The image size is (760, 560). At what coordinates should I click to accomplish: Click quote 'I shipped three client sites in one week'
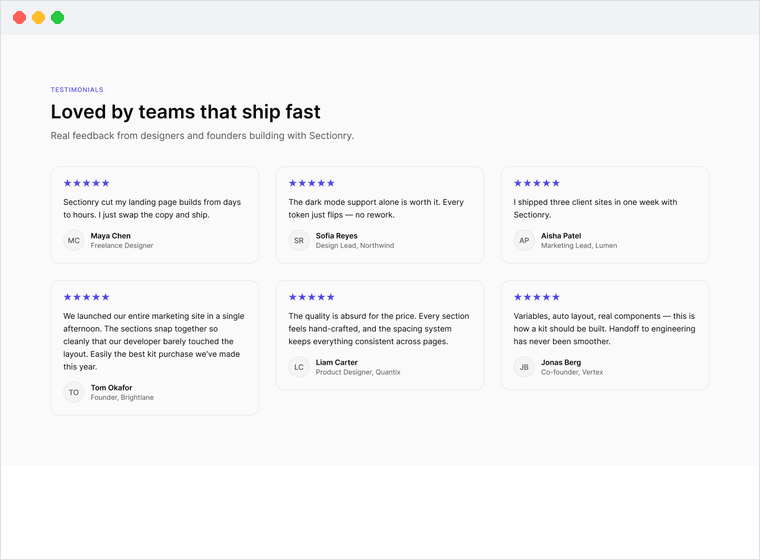tap(595, 208)
